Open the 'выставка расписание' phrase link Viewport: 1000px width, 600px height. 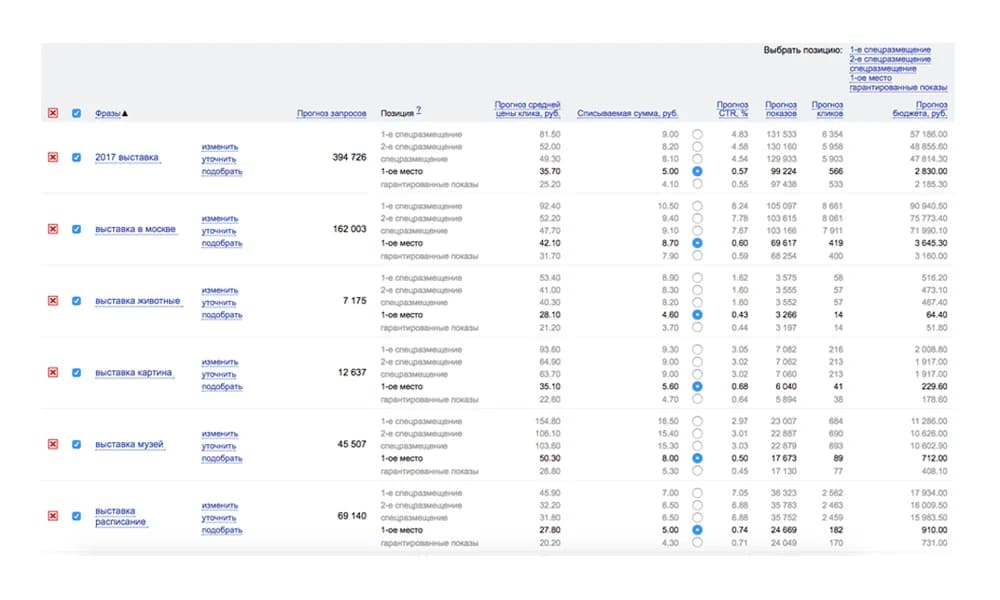click(121, 516)
